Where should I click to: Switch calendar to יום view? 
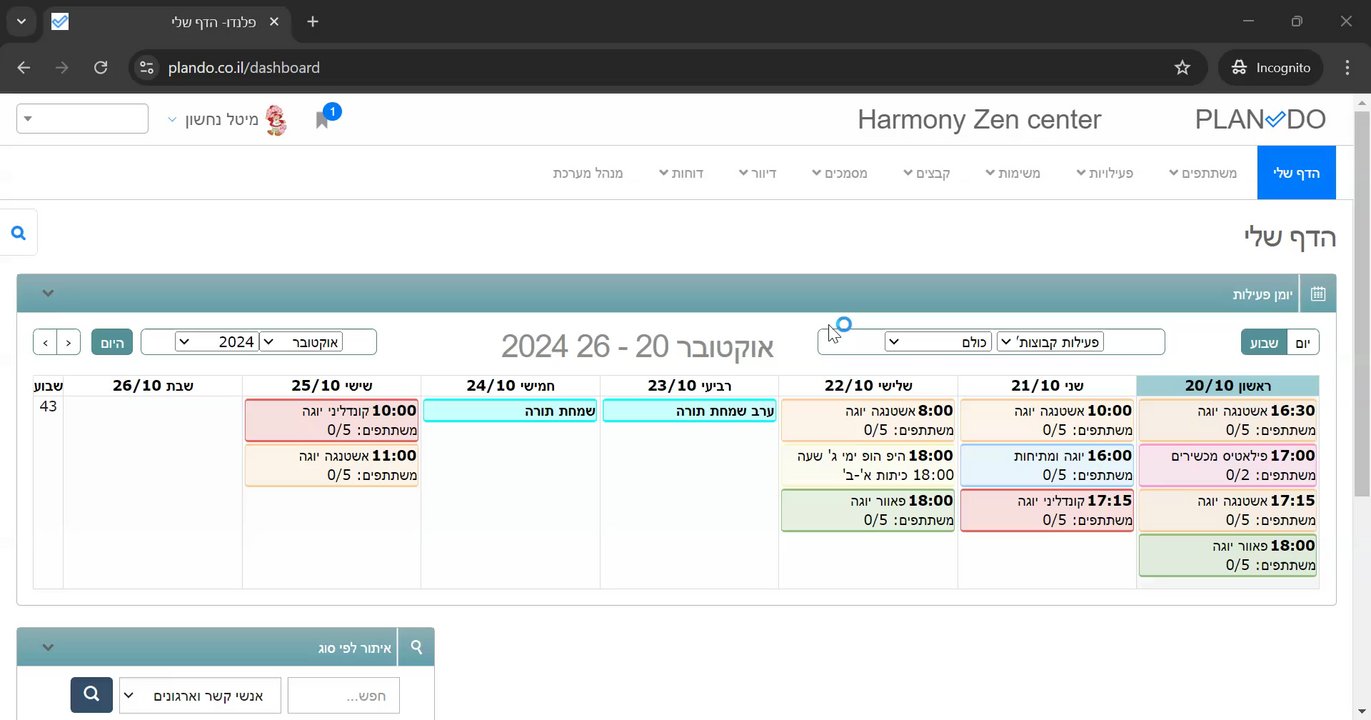[1302, 342]
